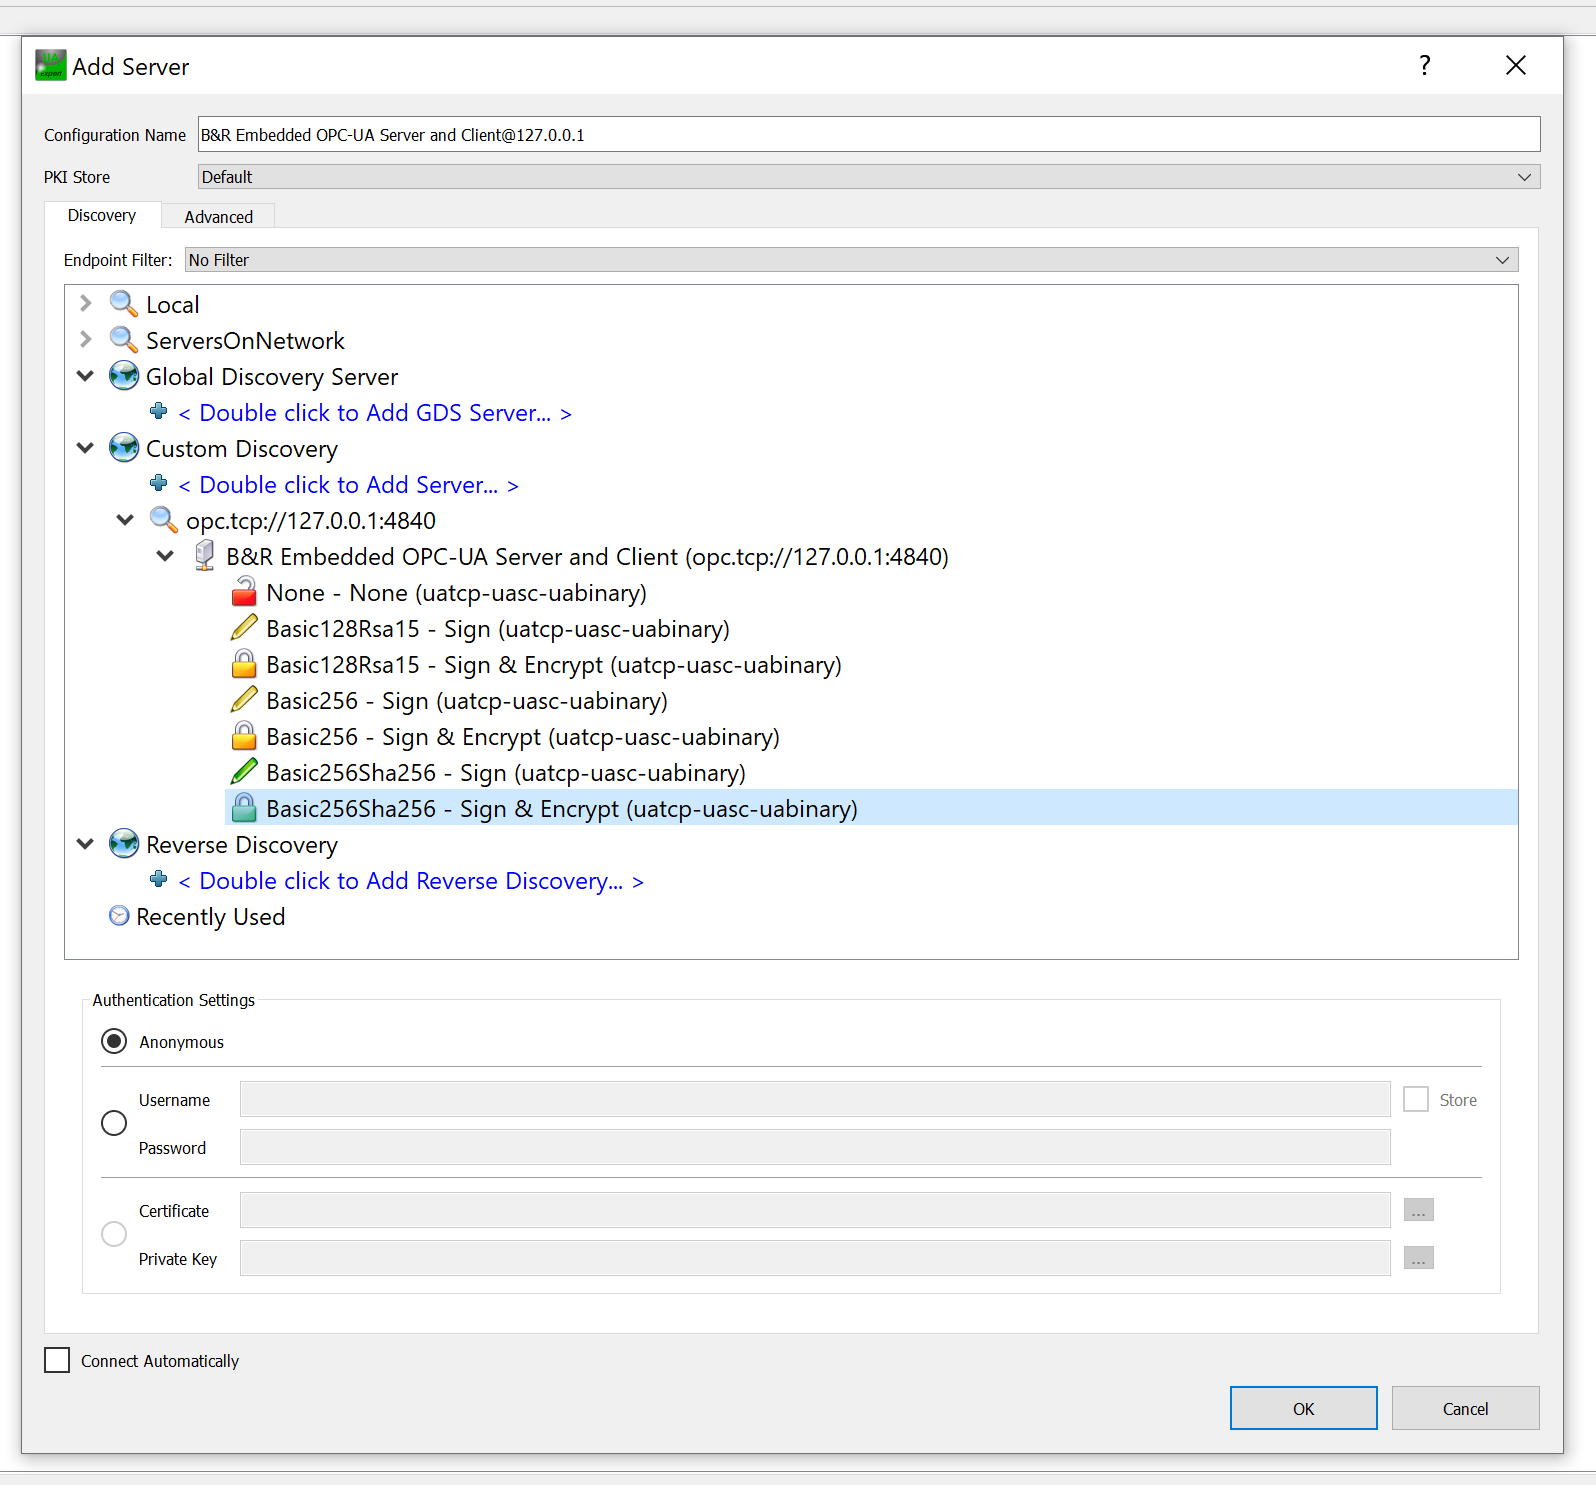Collapse the B&R Embedded OPC-UA Server node
The image size is (1596, 1485).
click(x=165, y=556)
